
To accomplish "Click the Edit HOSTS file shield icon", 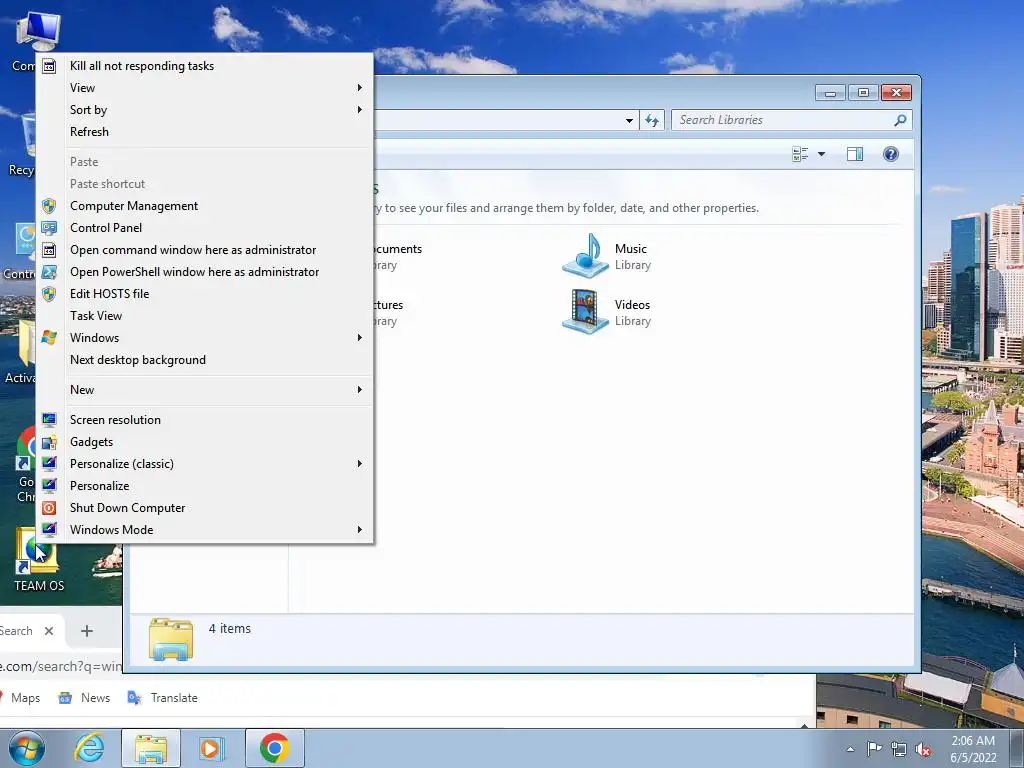I will [x=49, y=294].
